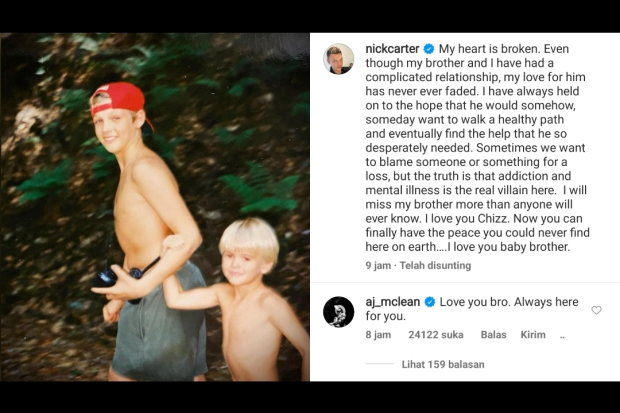This screenshot has height=413, width=620.
Task: Open the nickcarter username link
Action: [x=391, y=49]
